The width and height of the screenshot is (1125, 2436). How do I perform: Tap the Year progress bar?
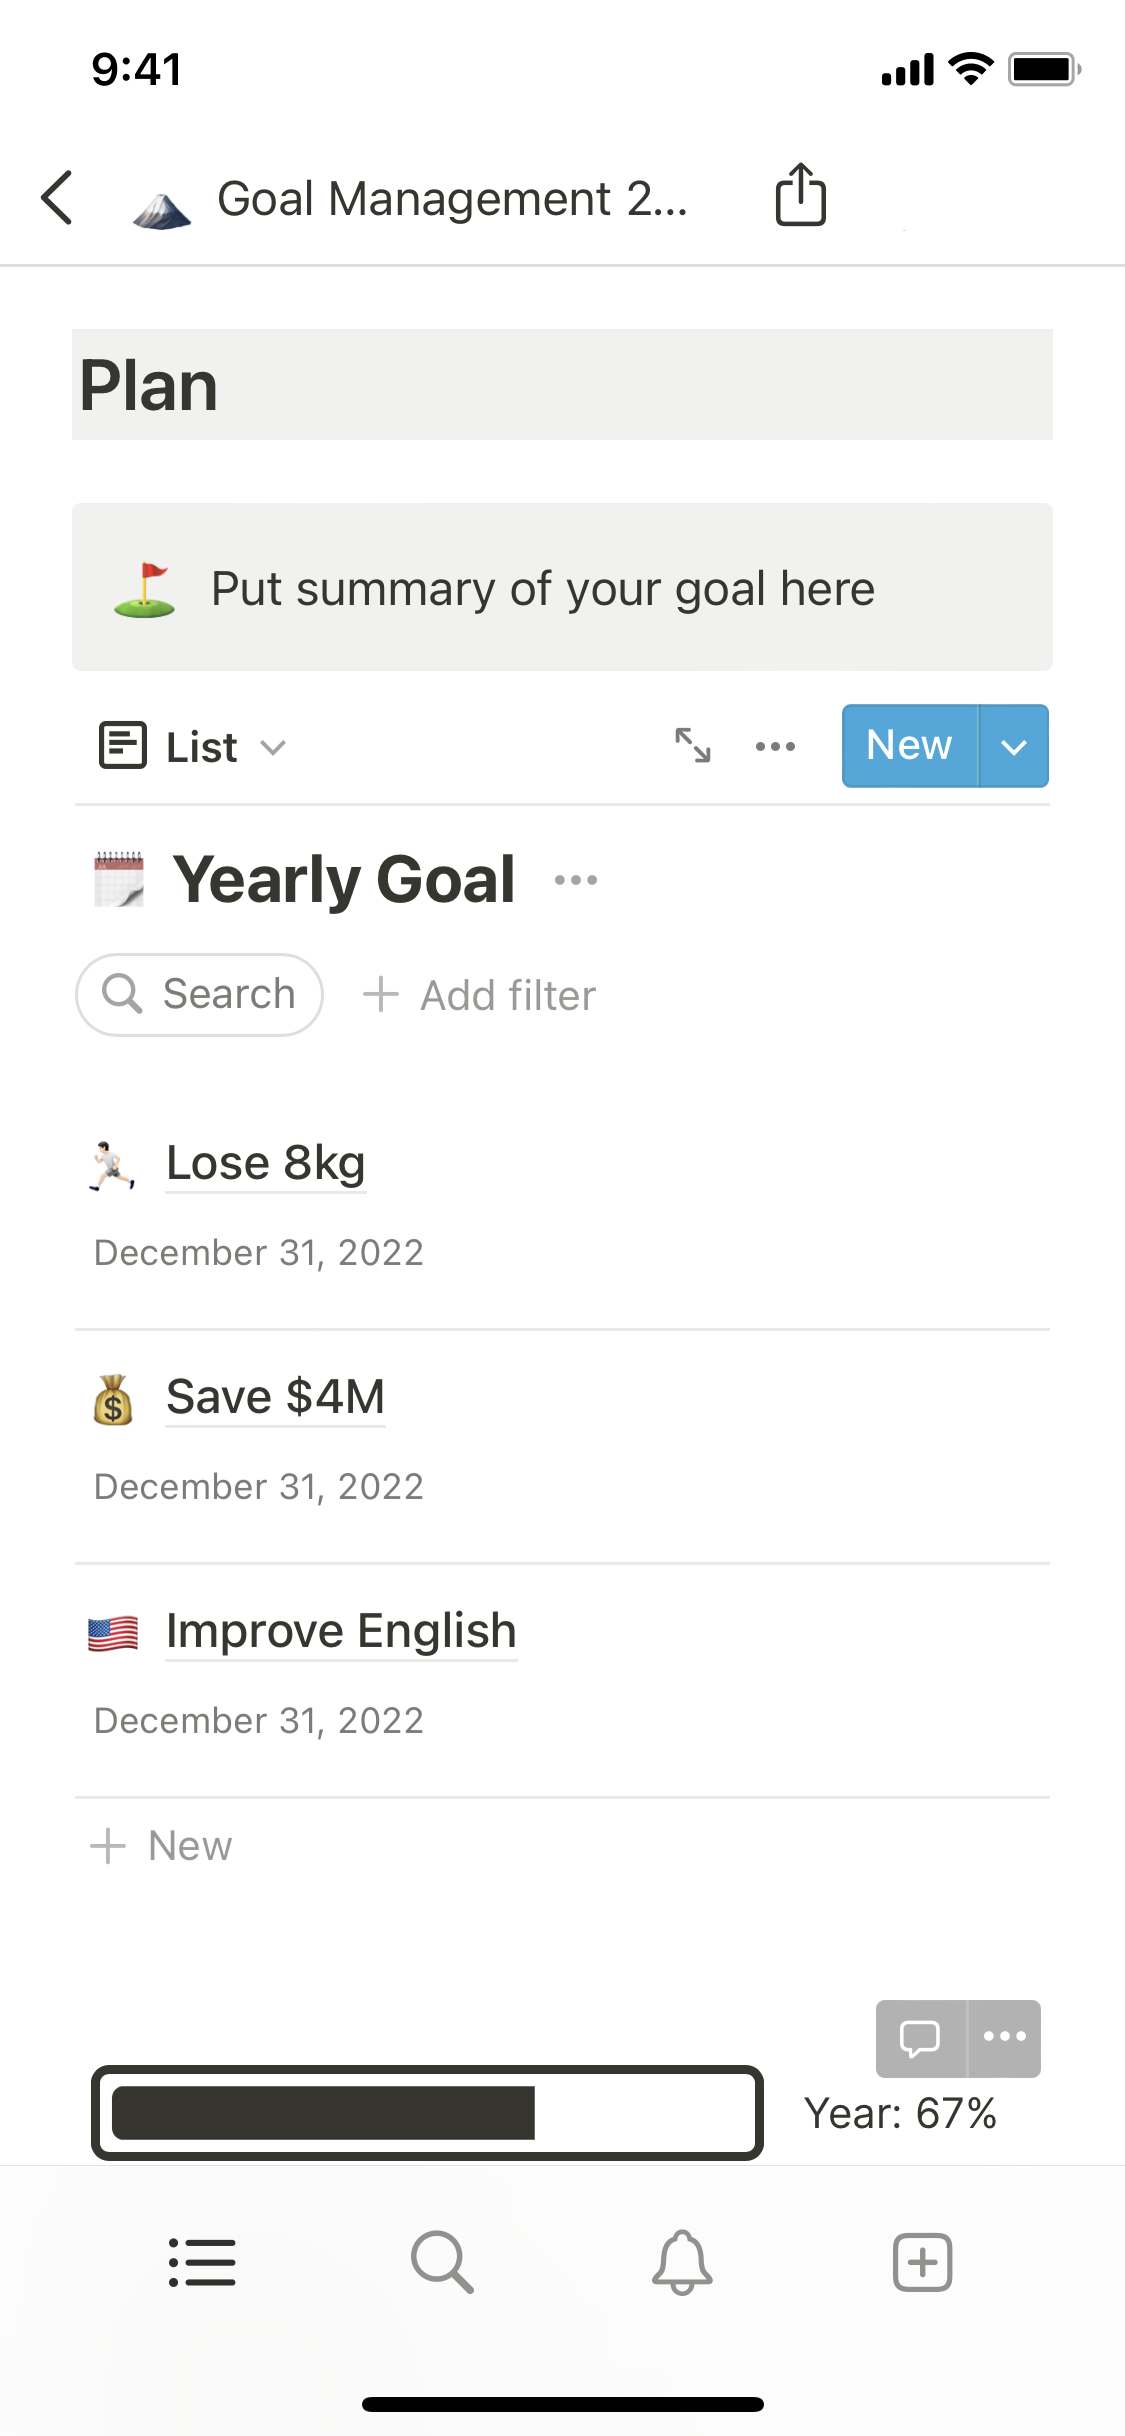427,2112
